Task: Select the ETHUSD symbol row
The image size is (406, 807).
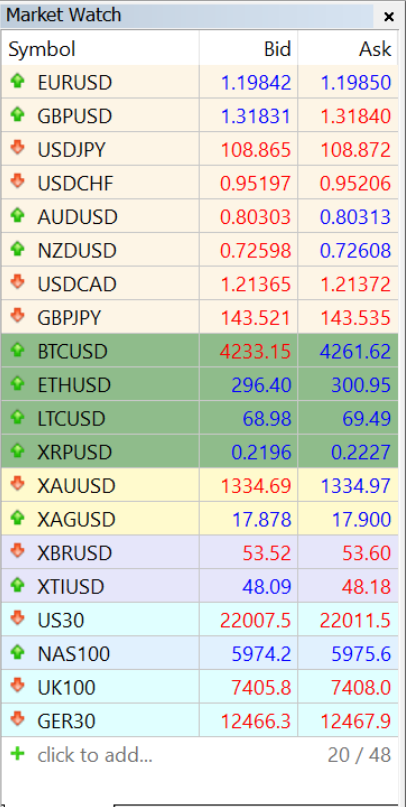Action: tap(200, 384)
